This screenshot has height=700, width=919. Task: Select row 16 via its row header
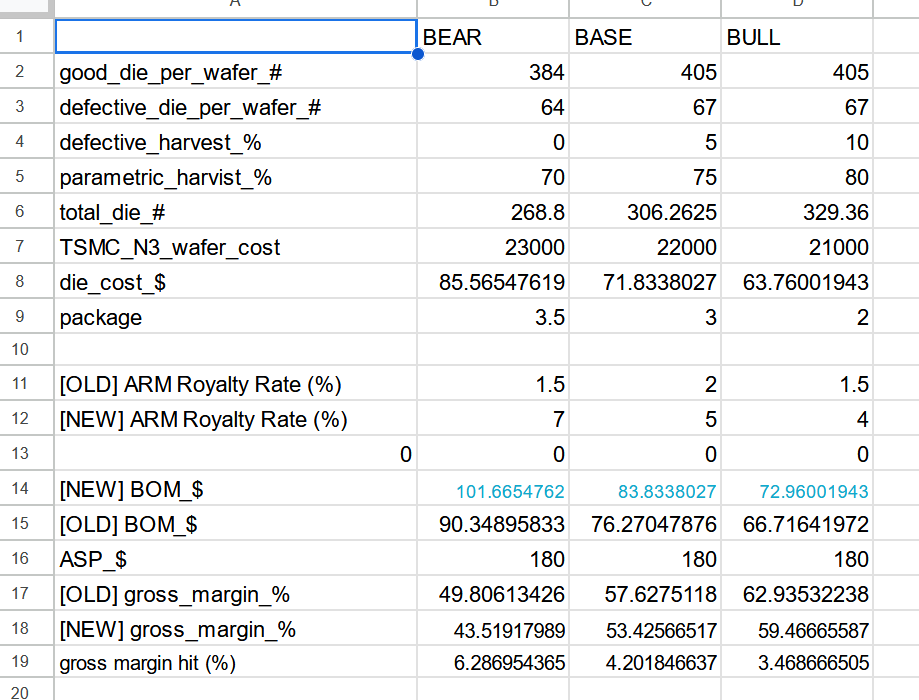tap(27, 559)
